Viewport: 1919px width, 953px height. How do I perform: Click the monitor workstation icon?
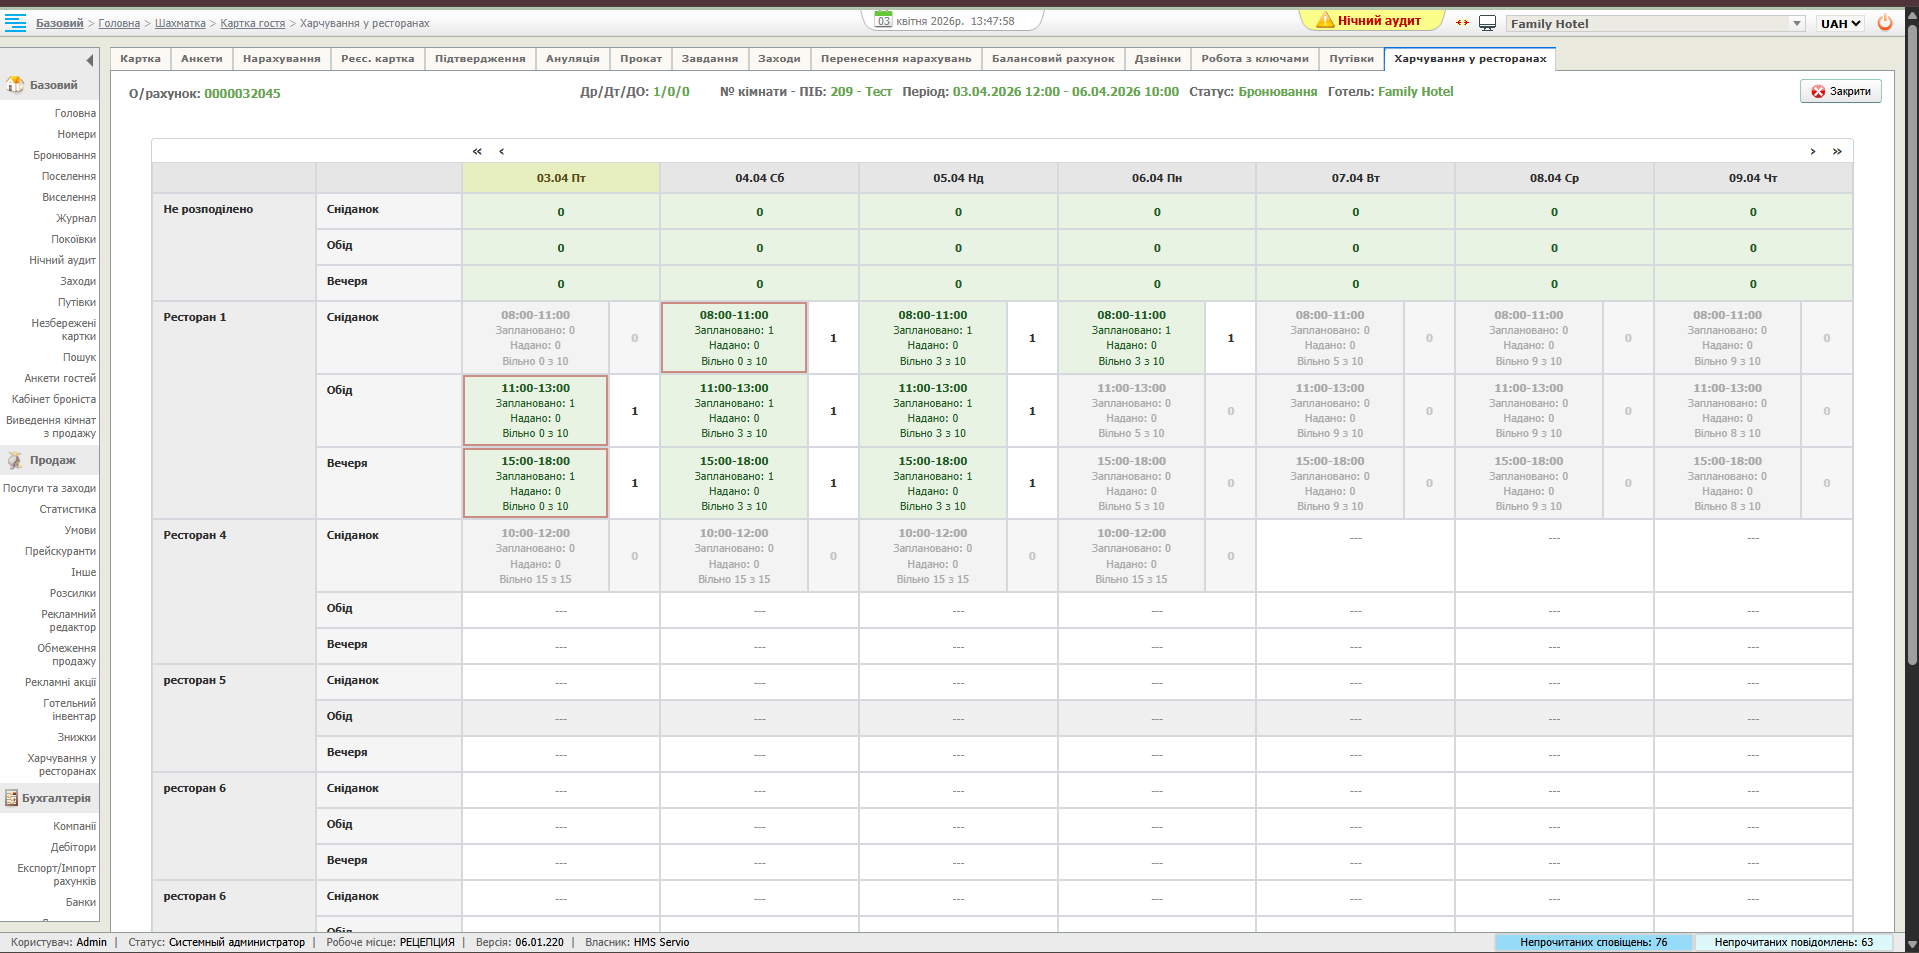(1487, 23)
